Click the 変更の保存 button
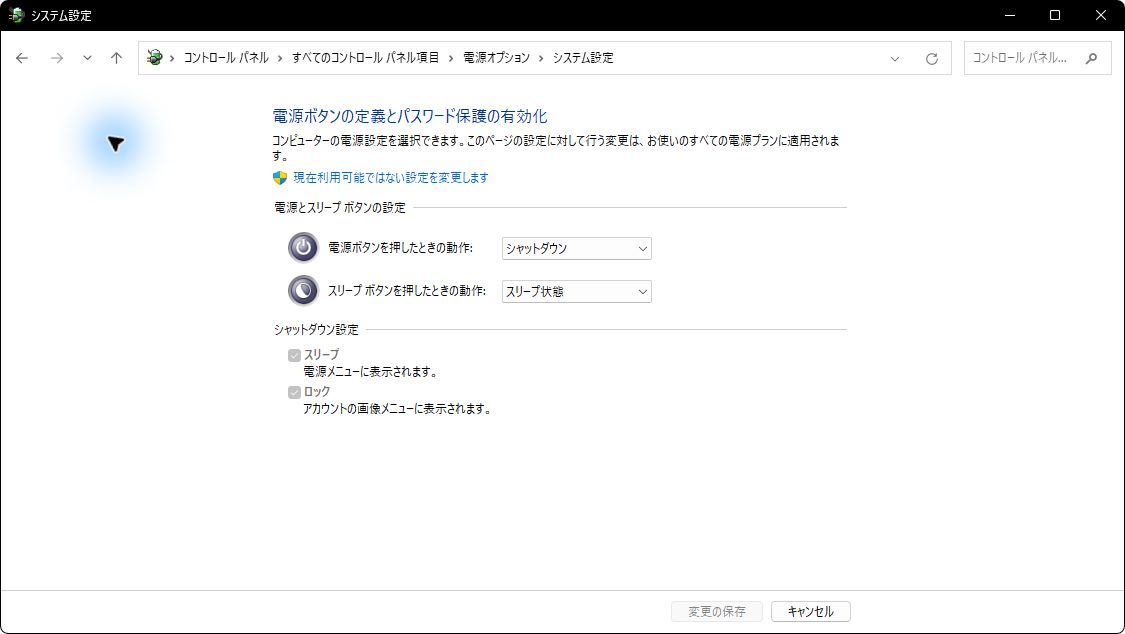1125x634 pixels. pos(716,611)
